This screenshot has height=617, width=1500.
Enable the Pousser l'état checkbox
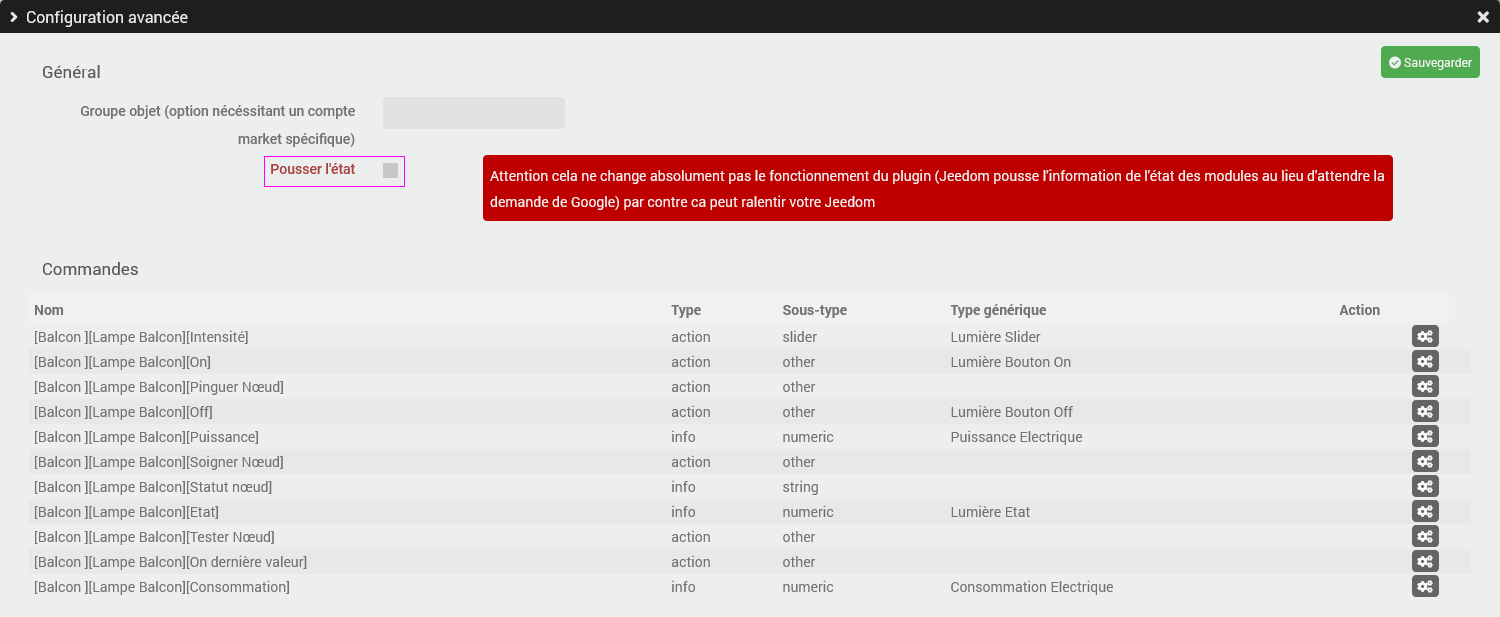tap(390, 171)
